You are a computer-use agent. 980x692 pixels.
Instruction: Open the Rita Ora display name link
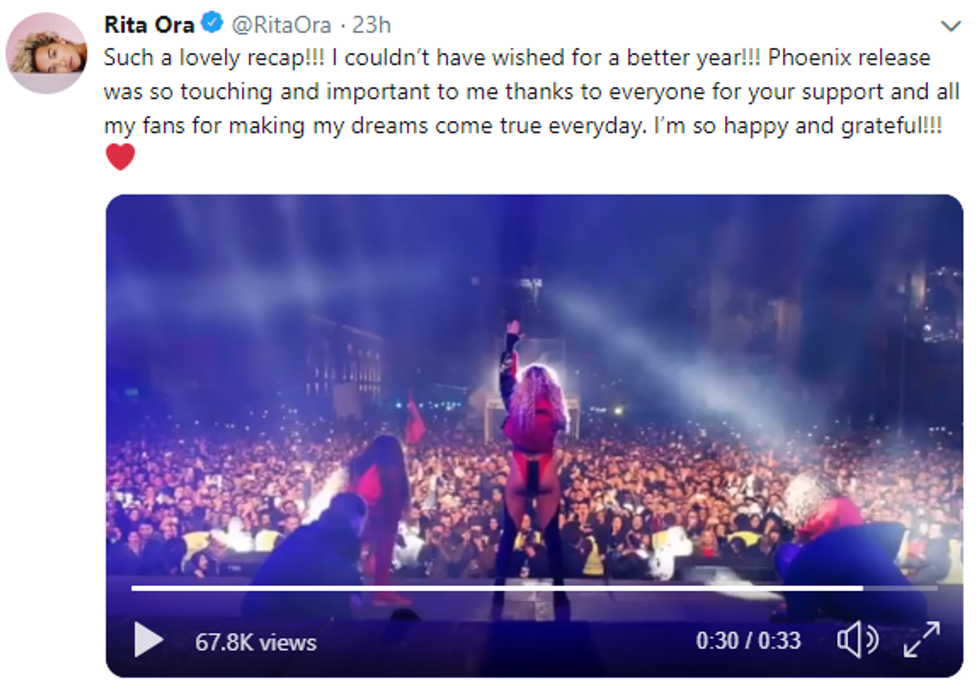(149, 24)
